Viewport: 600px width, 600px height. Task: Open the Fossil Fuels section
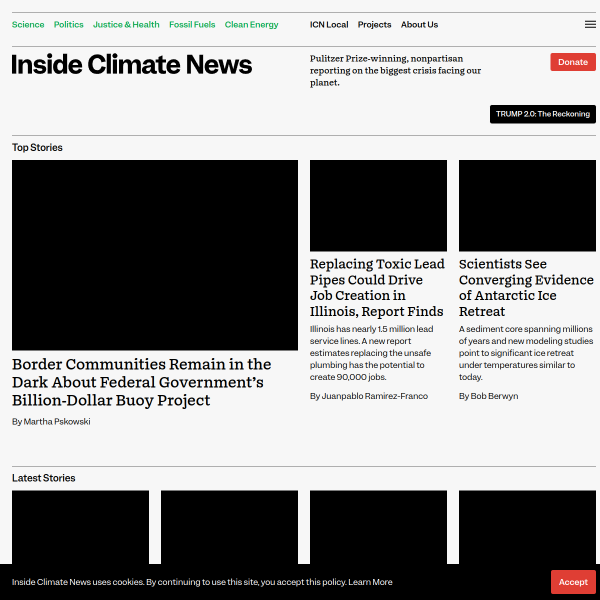pos(192,24)
